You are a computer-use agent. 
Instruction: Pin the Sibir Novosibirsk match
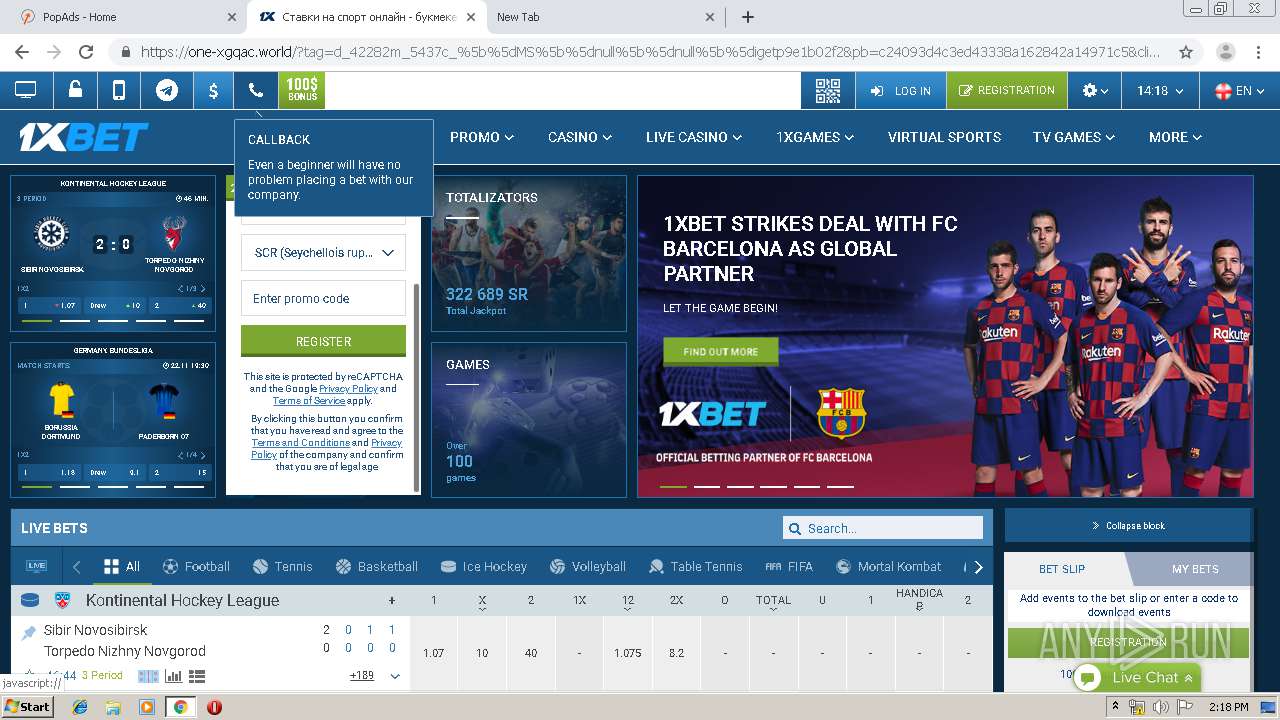tap(29, 632)
